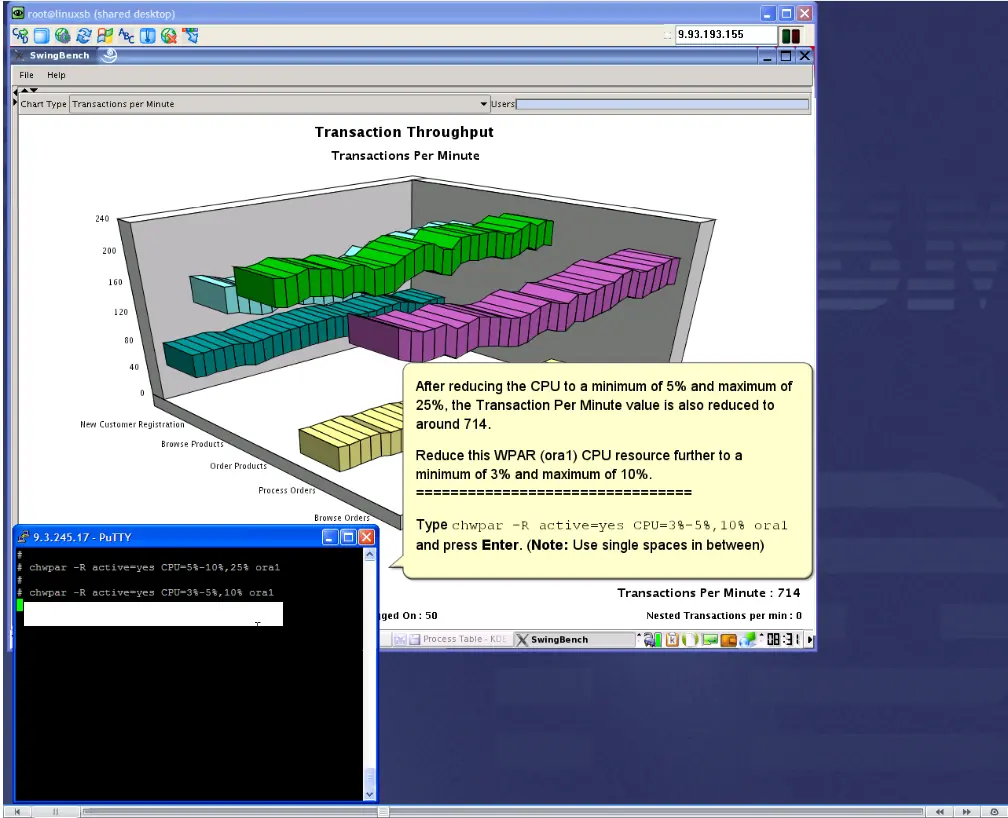Viewport: 1008px width, 818px height.
Task: Click the Windows flag icon in the toolbar
Action: (105, 36)
